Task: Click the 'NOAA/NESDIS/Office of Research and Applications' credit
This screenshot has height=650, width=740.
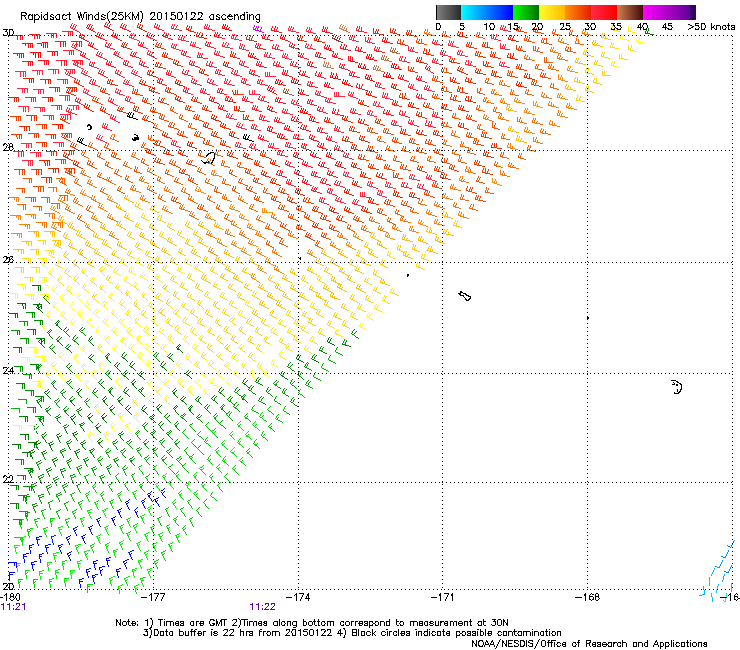Action: click(589, 644)
